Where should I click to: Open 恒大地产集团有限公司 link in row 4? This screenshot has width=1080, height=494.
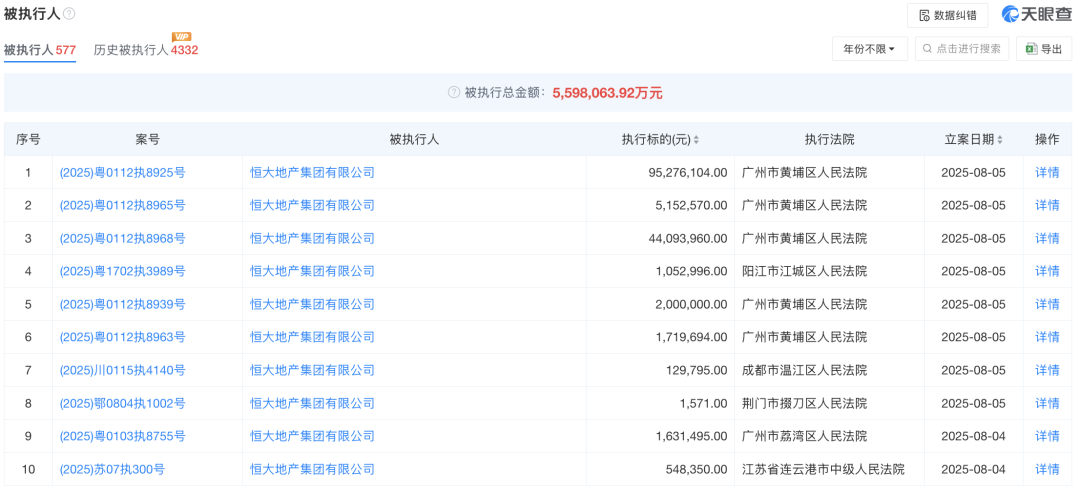(312, 271)
